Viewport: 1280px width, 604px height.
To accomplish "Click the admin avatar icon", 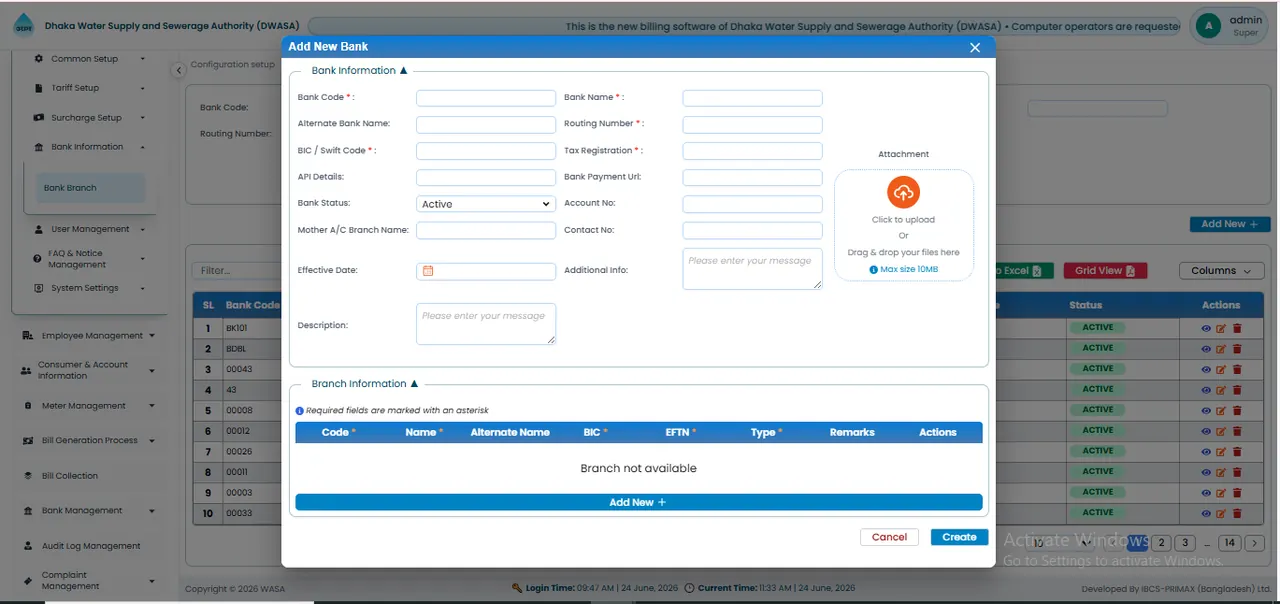I will 1209,26.
